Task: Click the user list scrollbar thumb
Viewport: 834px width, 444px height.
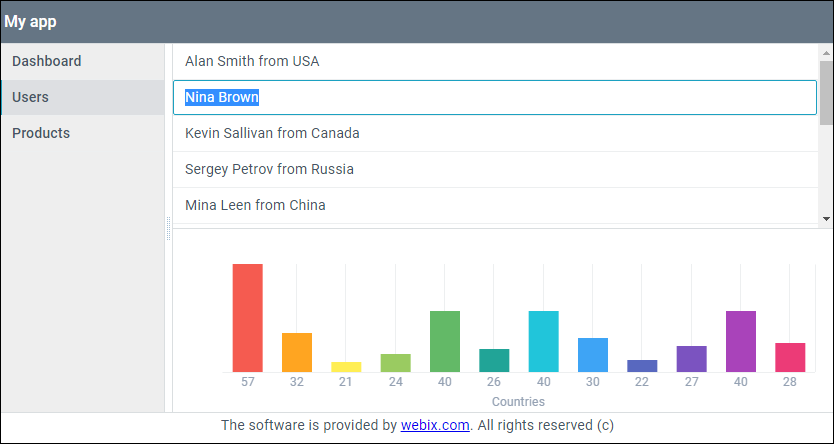Action: tap(826, 92)
